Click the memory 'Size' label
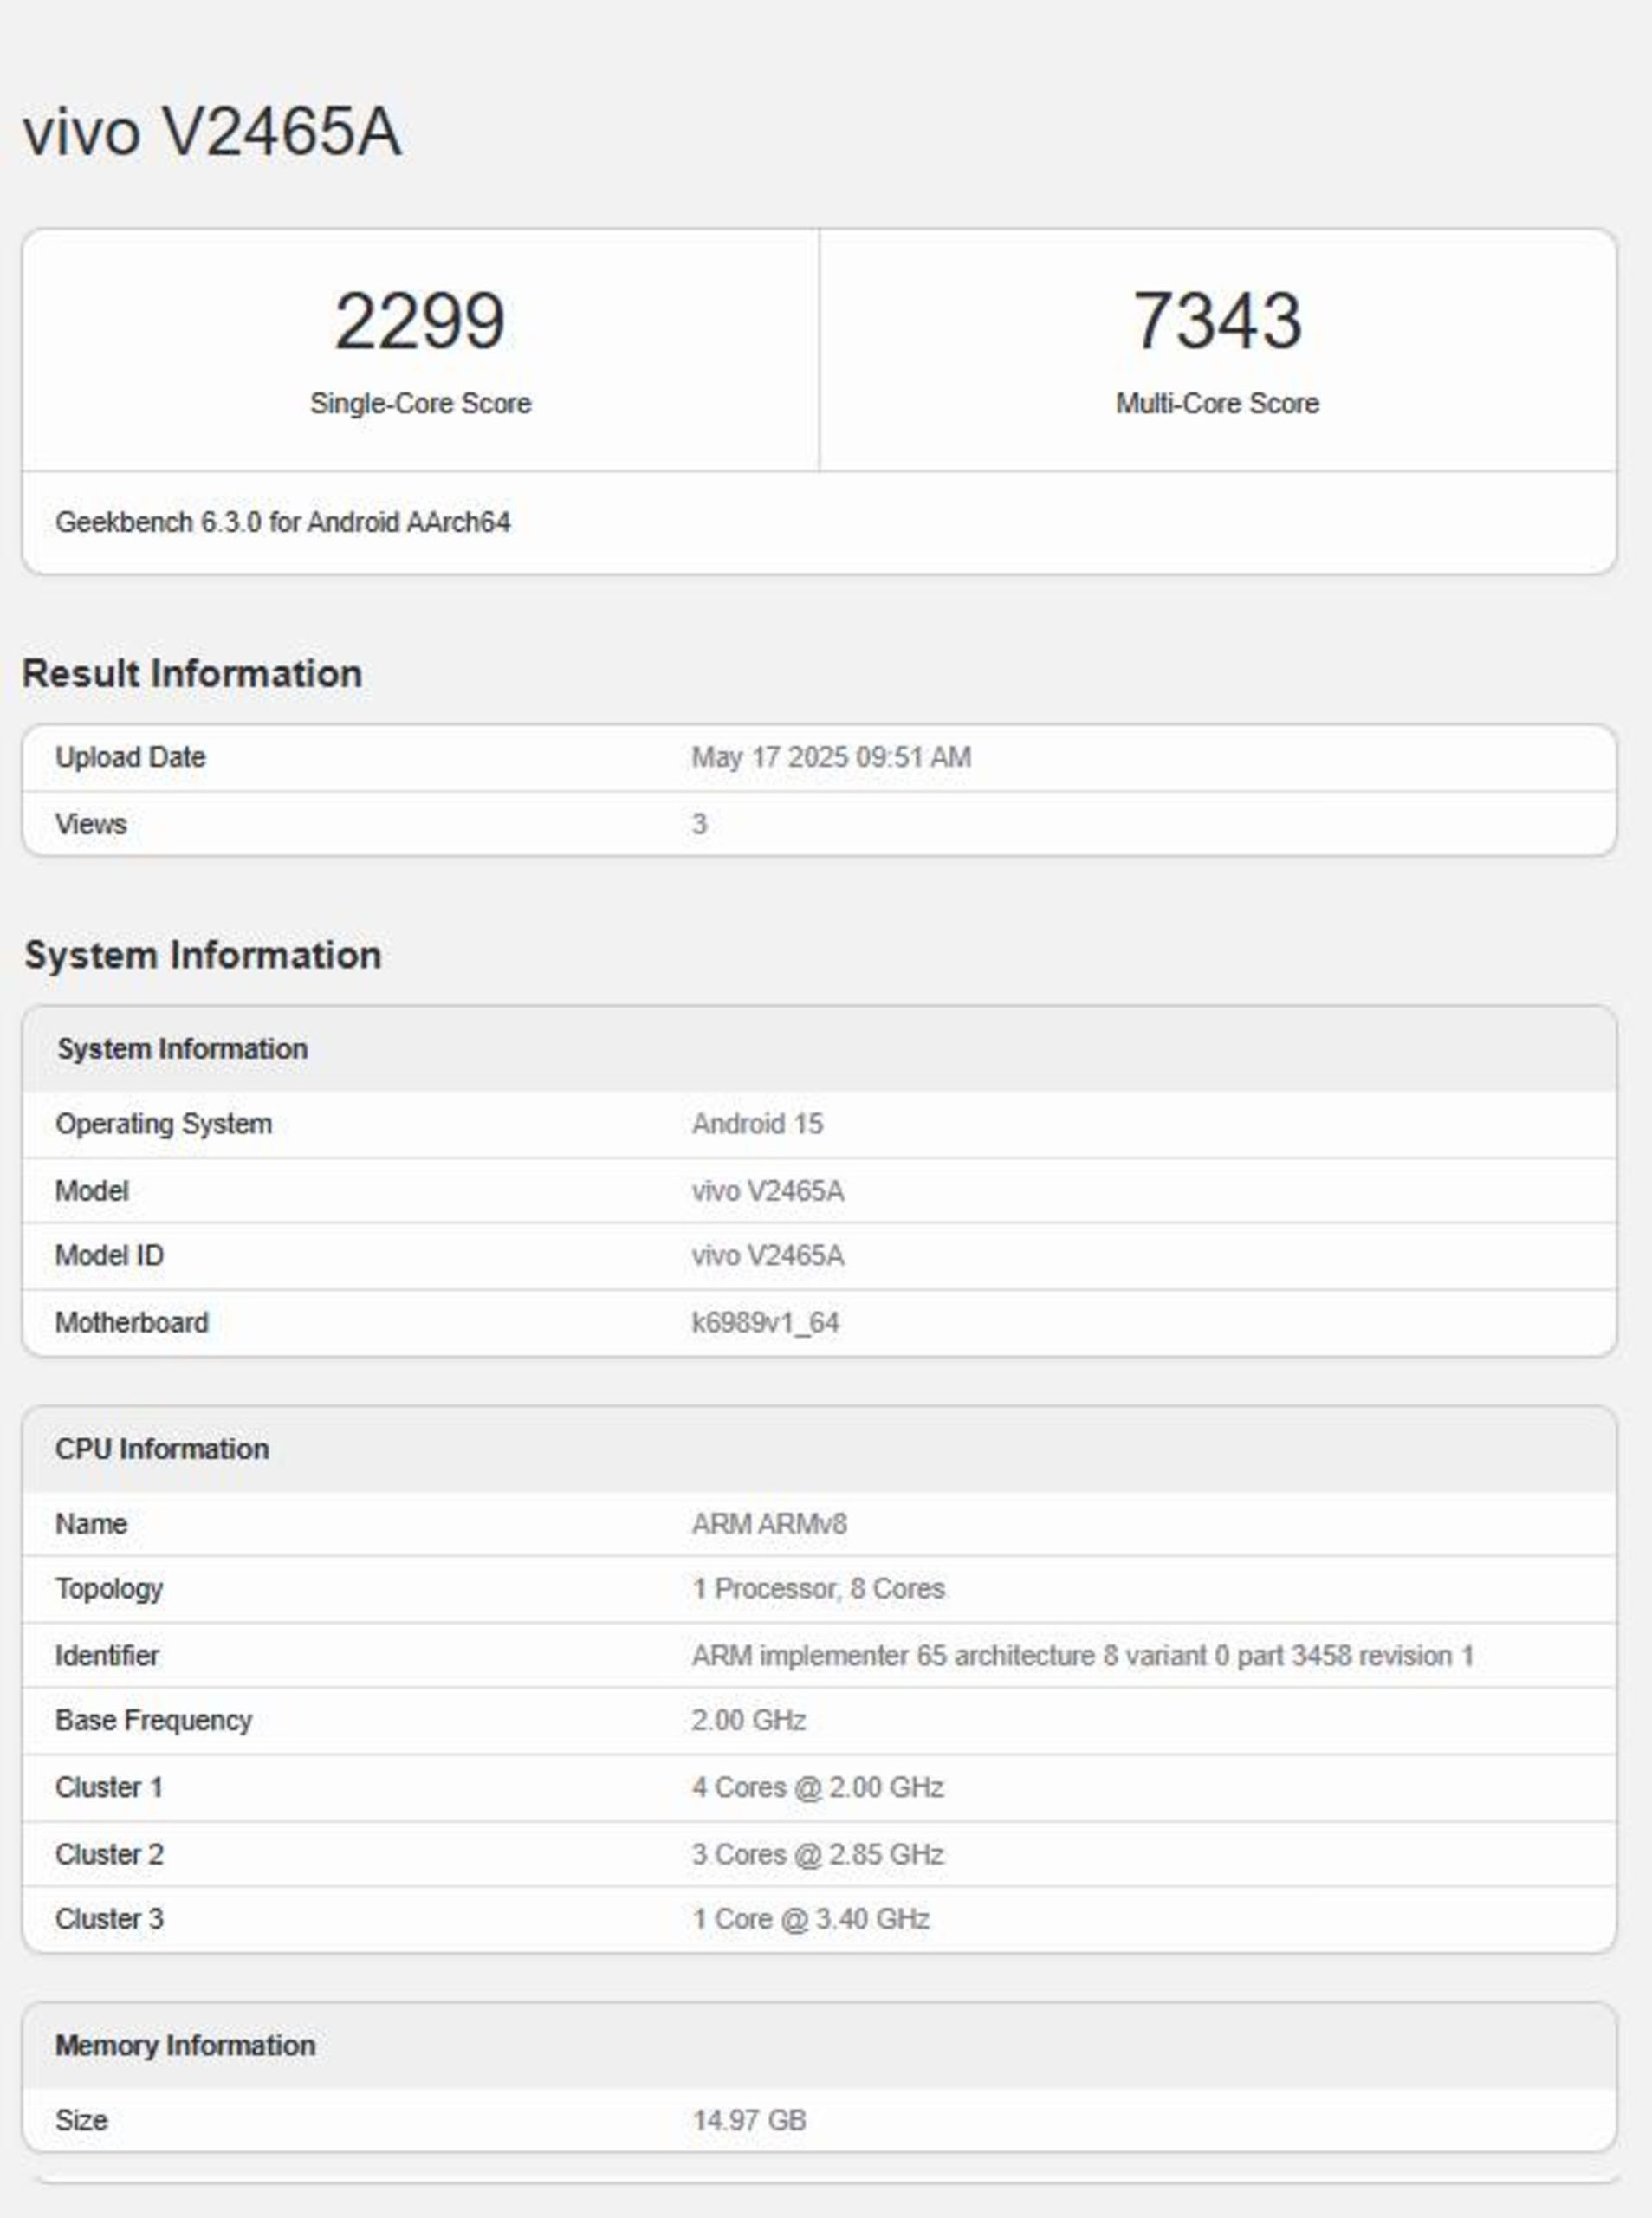 point(81,2120)
